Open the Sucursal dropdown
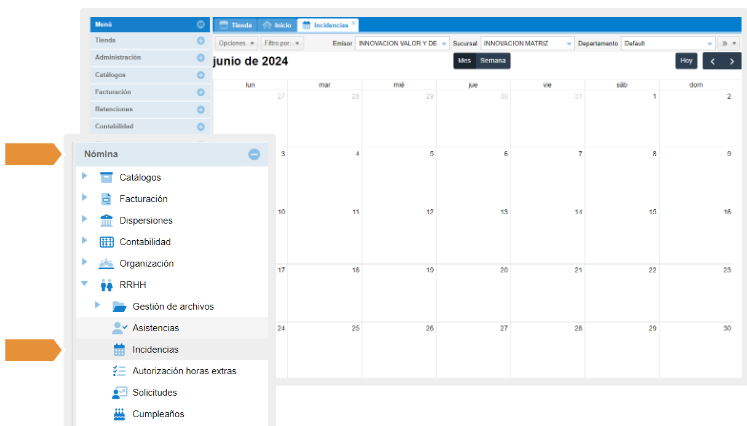 (569, 44)
